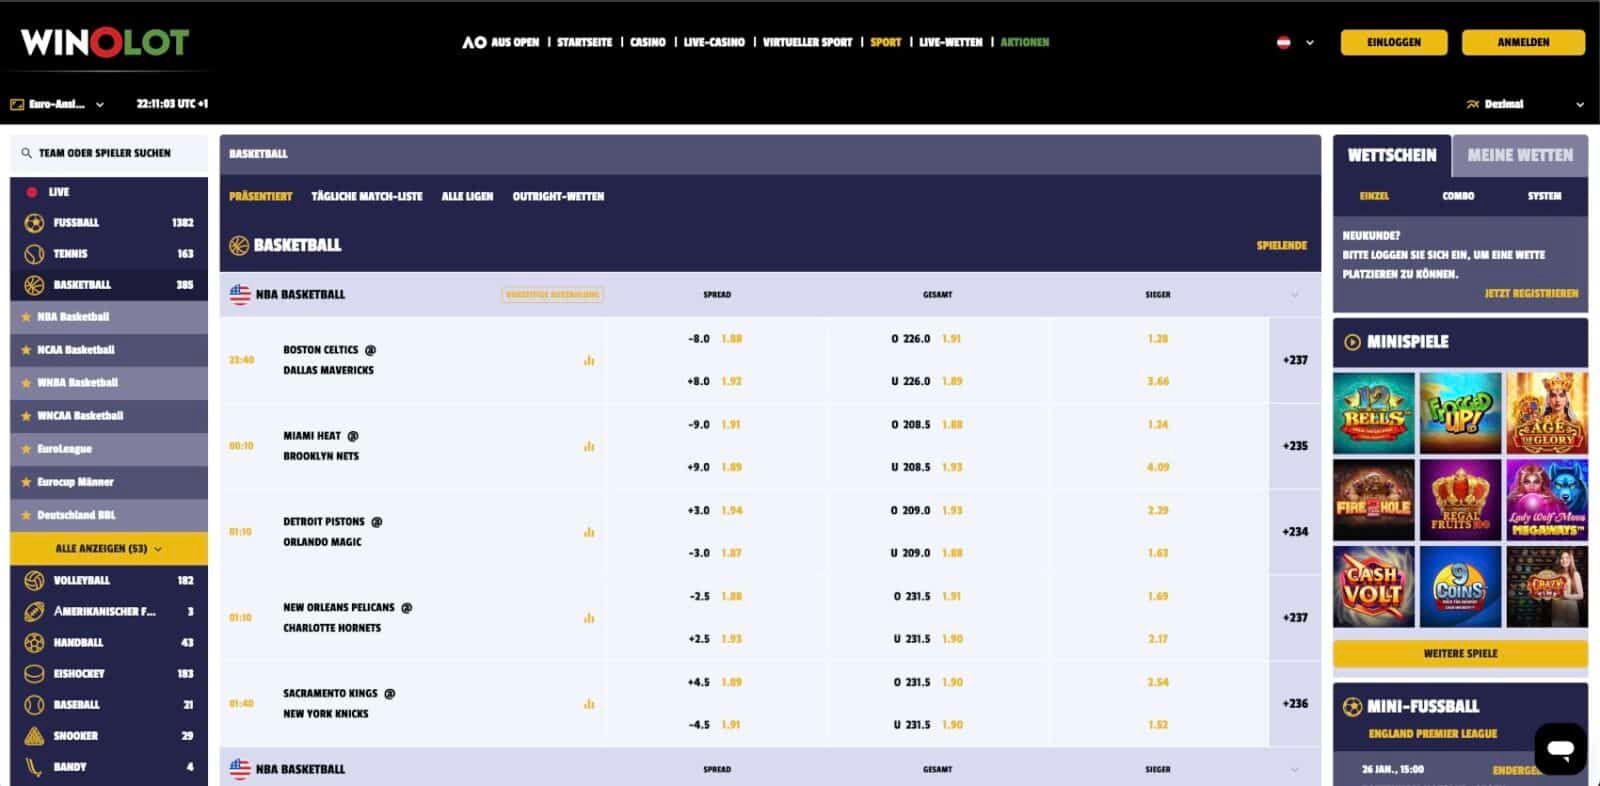Expand the Dezimal odds format dropdown
The width and height of the screenshot is (1600, 786).
pos(1525,104)
